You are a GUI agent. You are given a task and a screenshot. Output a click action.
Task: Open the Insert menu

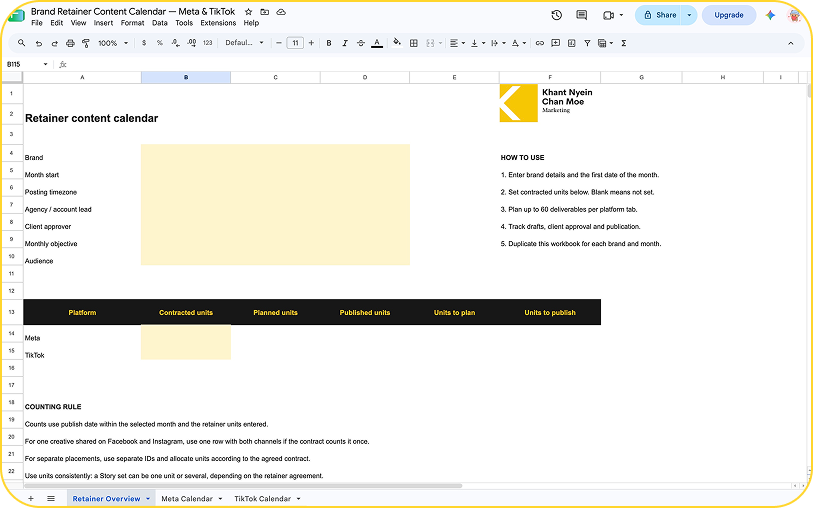(103, 23)
